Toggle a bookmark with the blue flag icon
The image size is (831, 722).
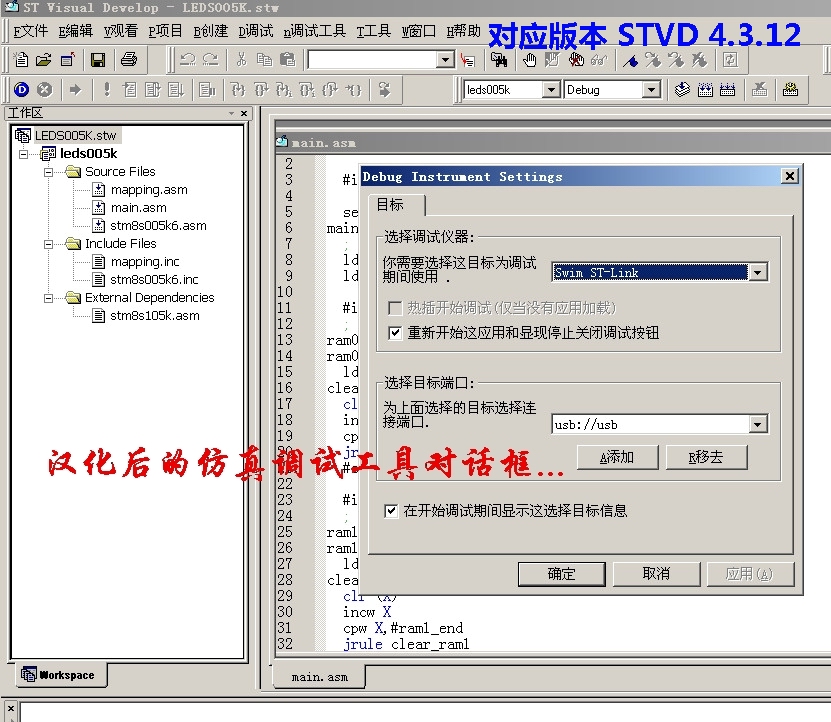click(x=630, y=60)
